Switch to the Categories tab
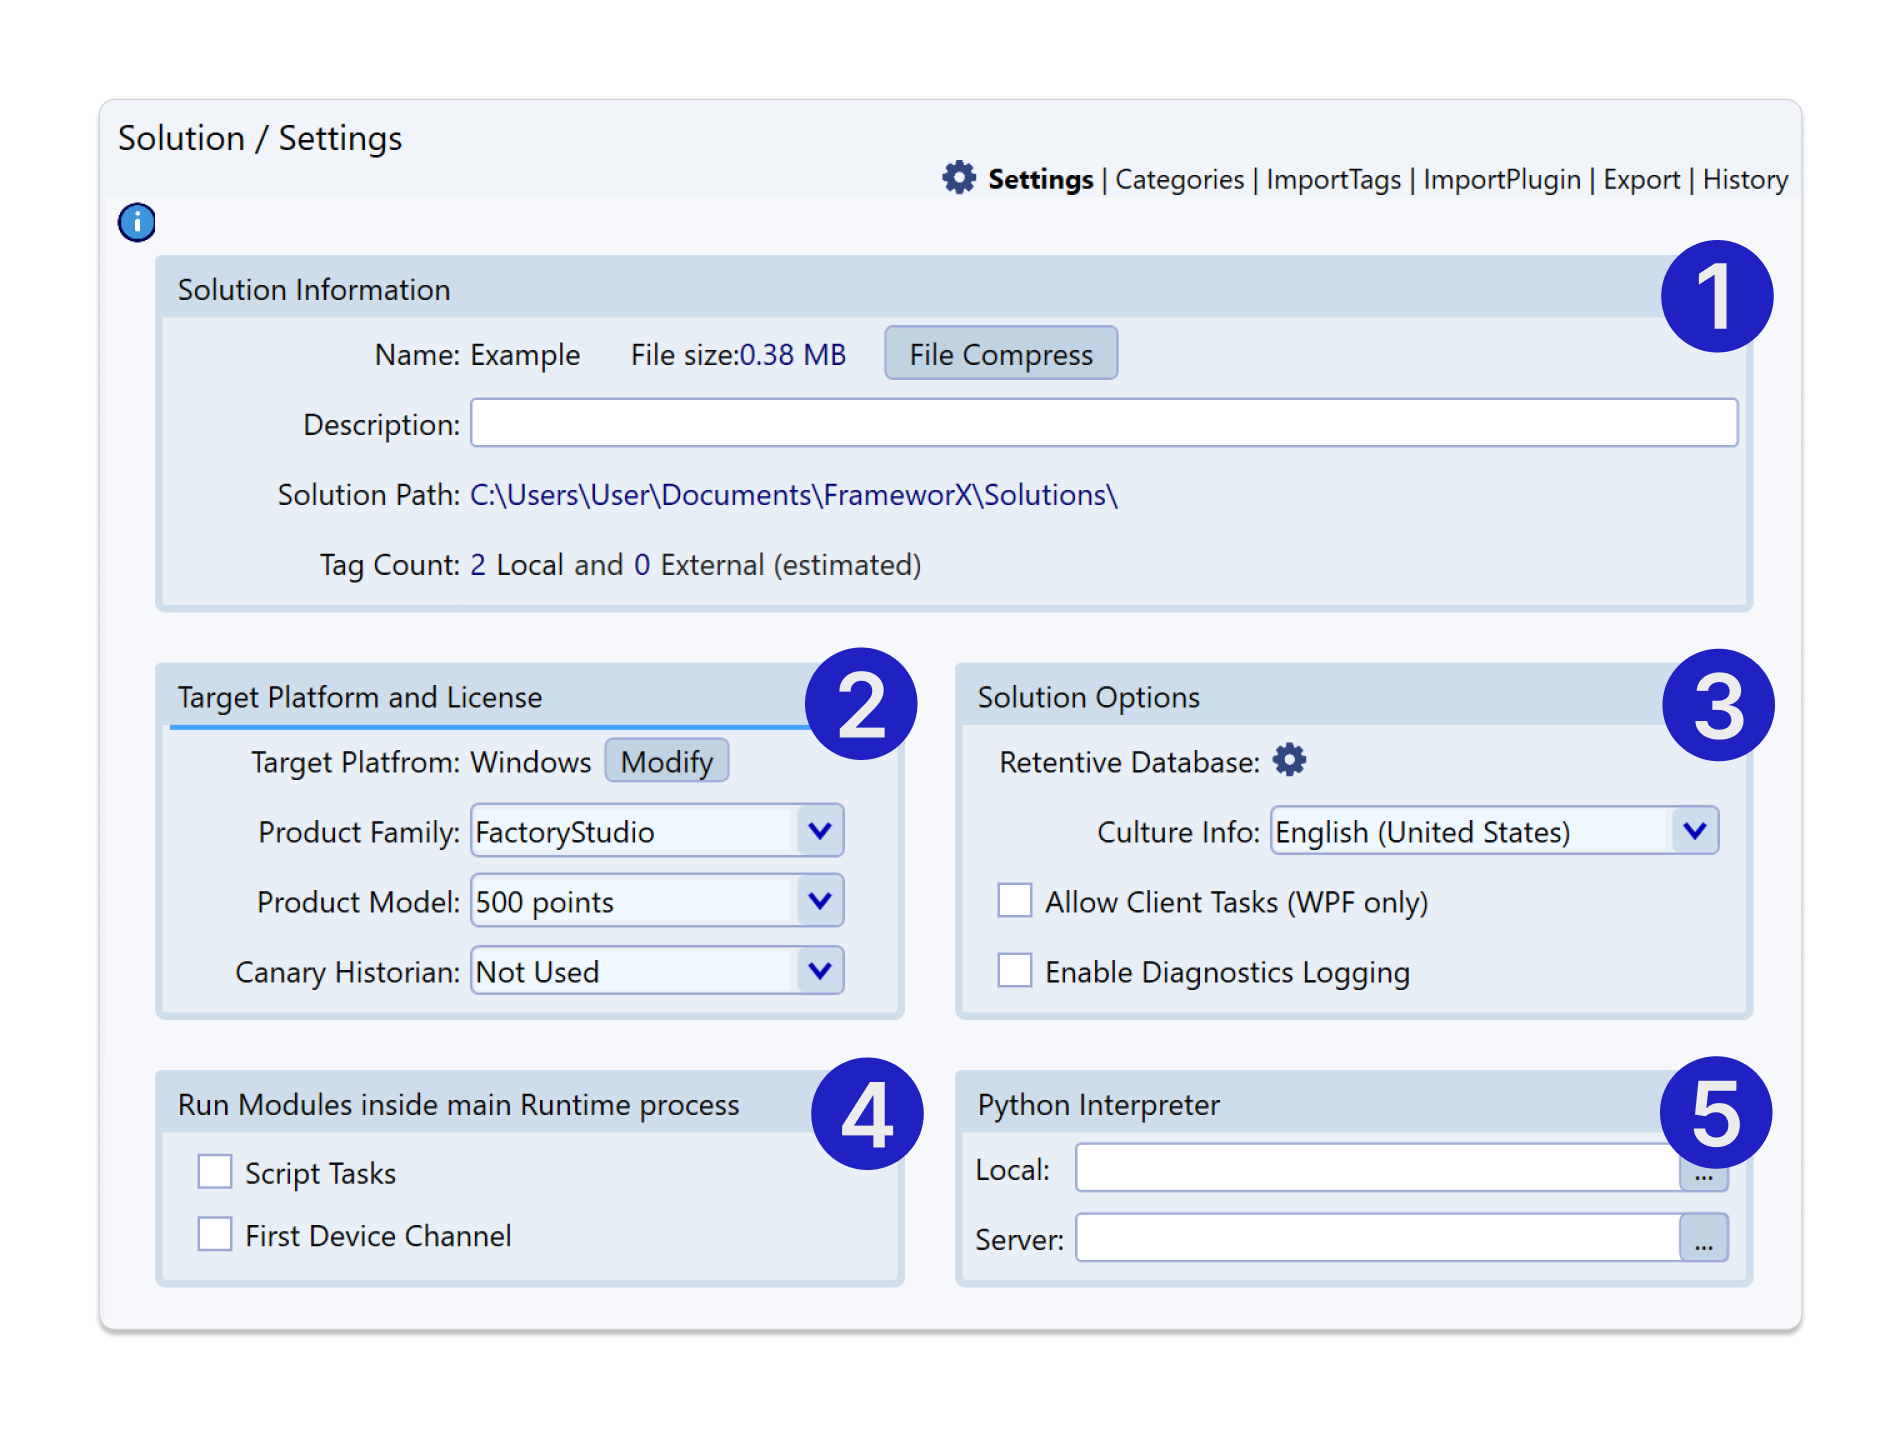1902x1429 pixels. tap(1179, 180)
